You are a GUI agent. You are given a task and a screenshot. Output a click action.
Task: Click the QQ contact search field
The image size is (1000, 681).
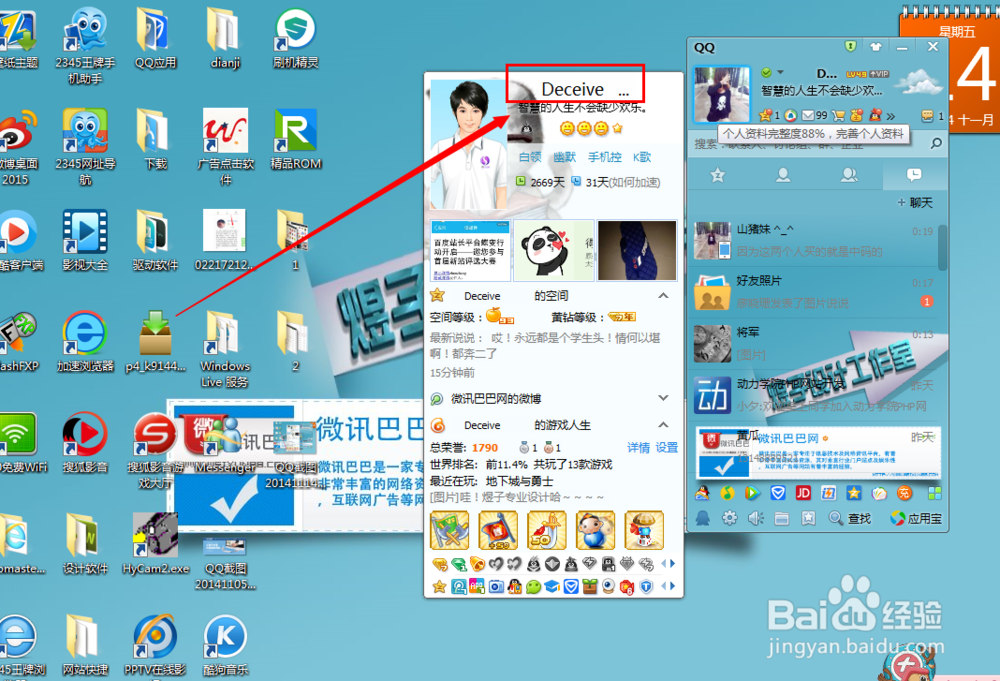point(807,144)
